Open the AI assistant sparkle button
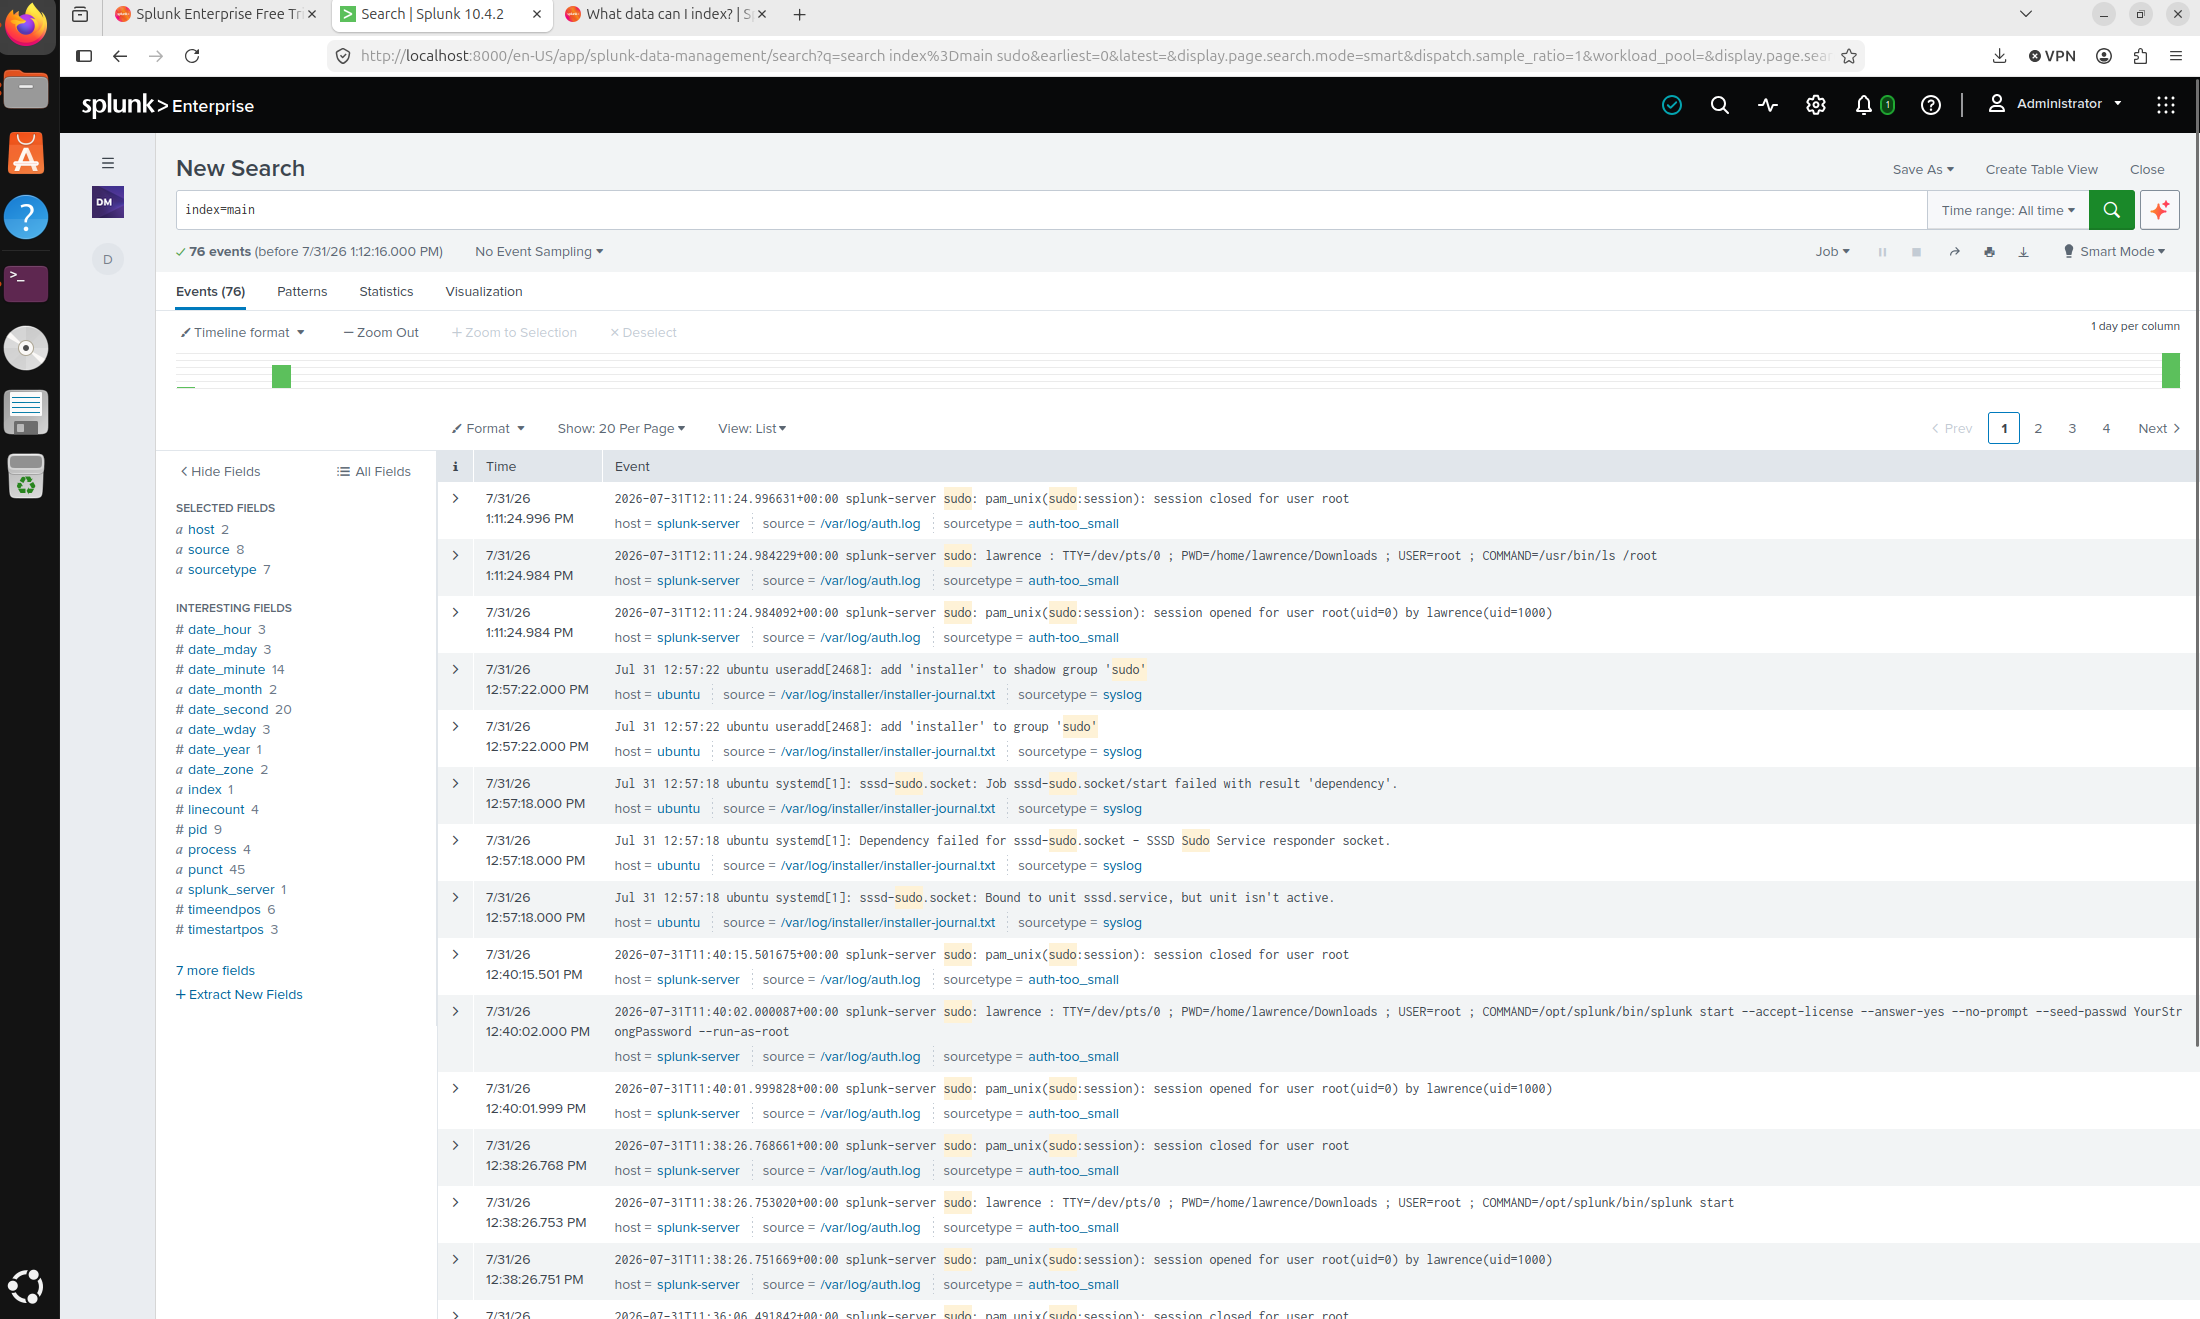Viewport: 2200px width, 1319px height. 2160,210
